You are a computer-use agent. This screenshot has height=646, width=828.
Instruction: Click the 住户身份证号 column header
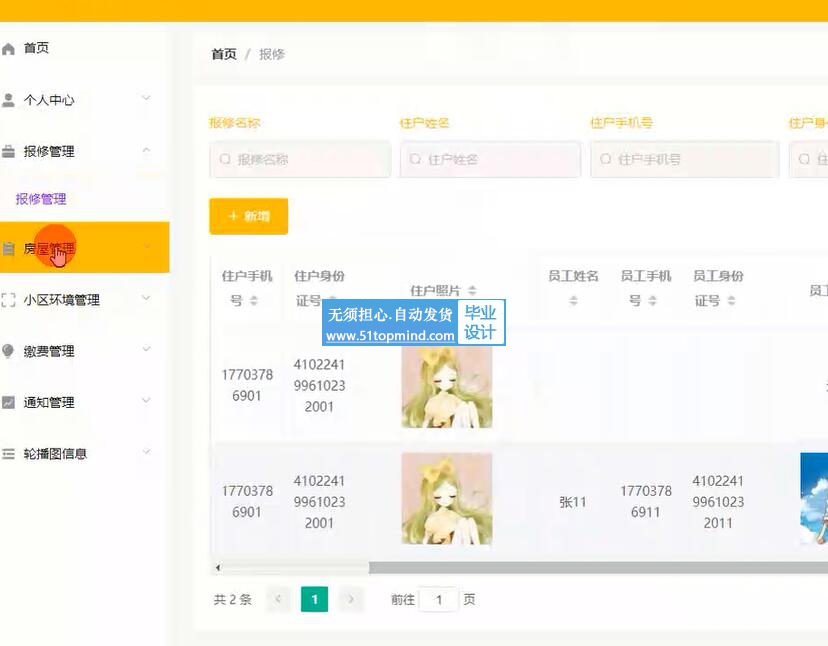click(319, 288)
